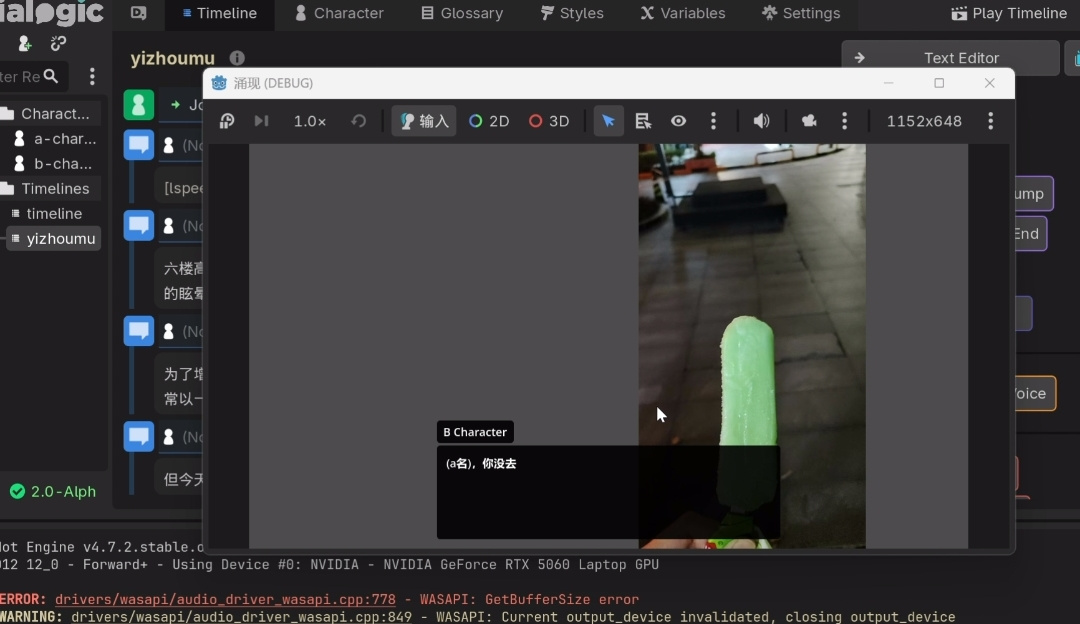Viewport: 1080px width, 624px height.
Task: Open the three-dot menu beside the eye icon
Action: 714,121
